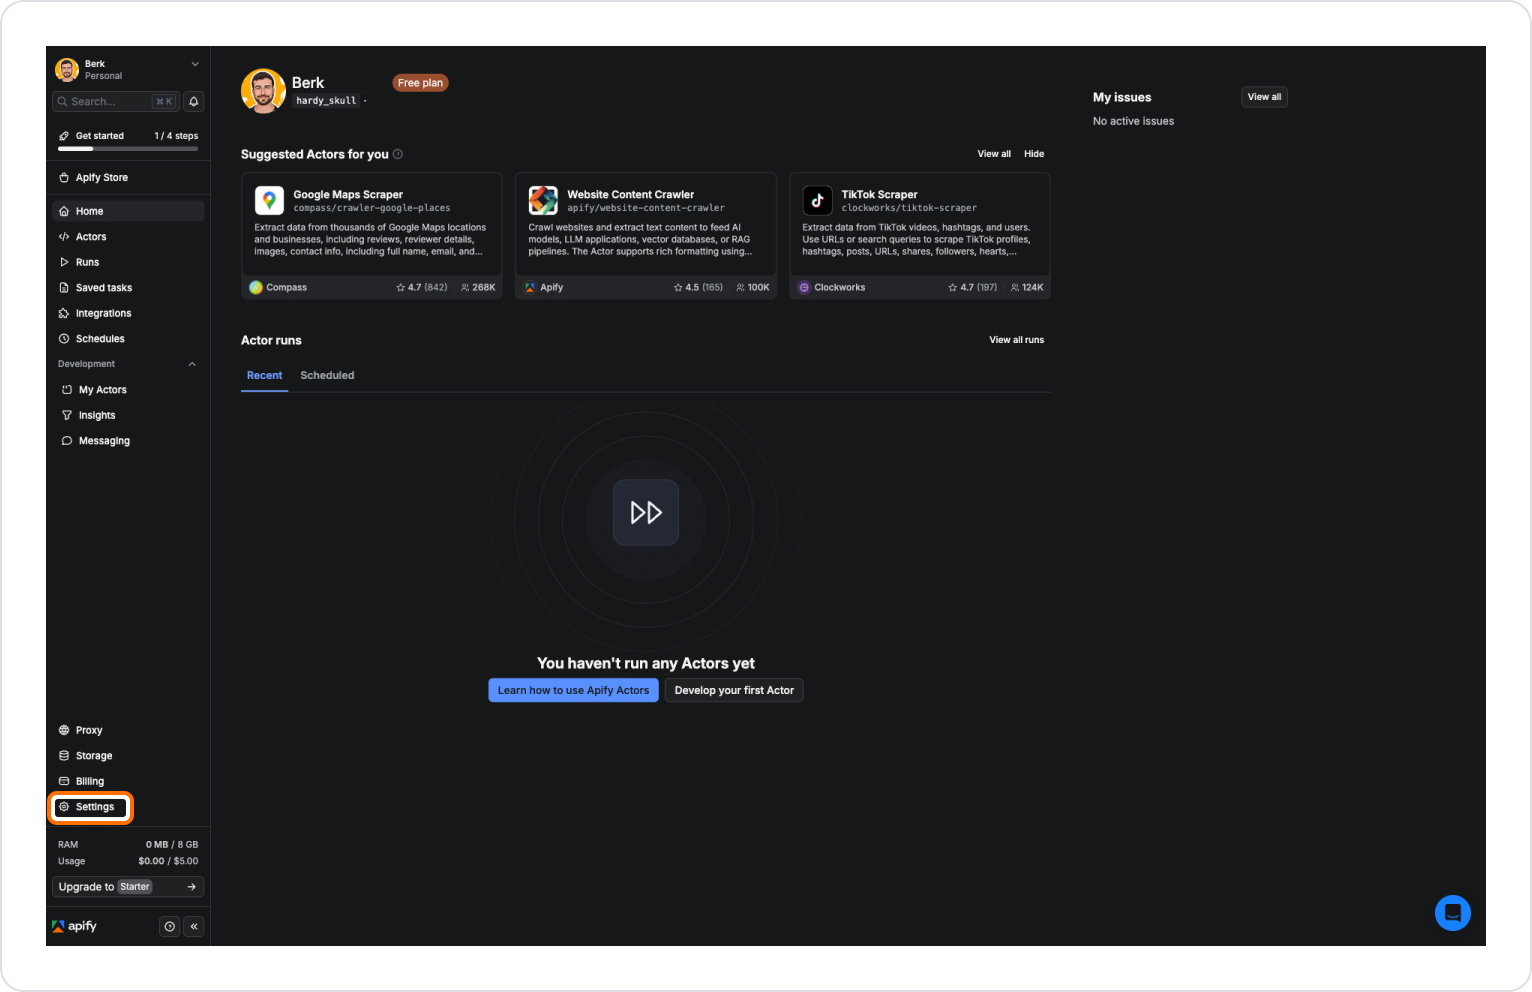Open the Google Maps Scraper card title
1532x992 pixels.
click(x=348, y=195)
